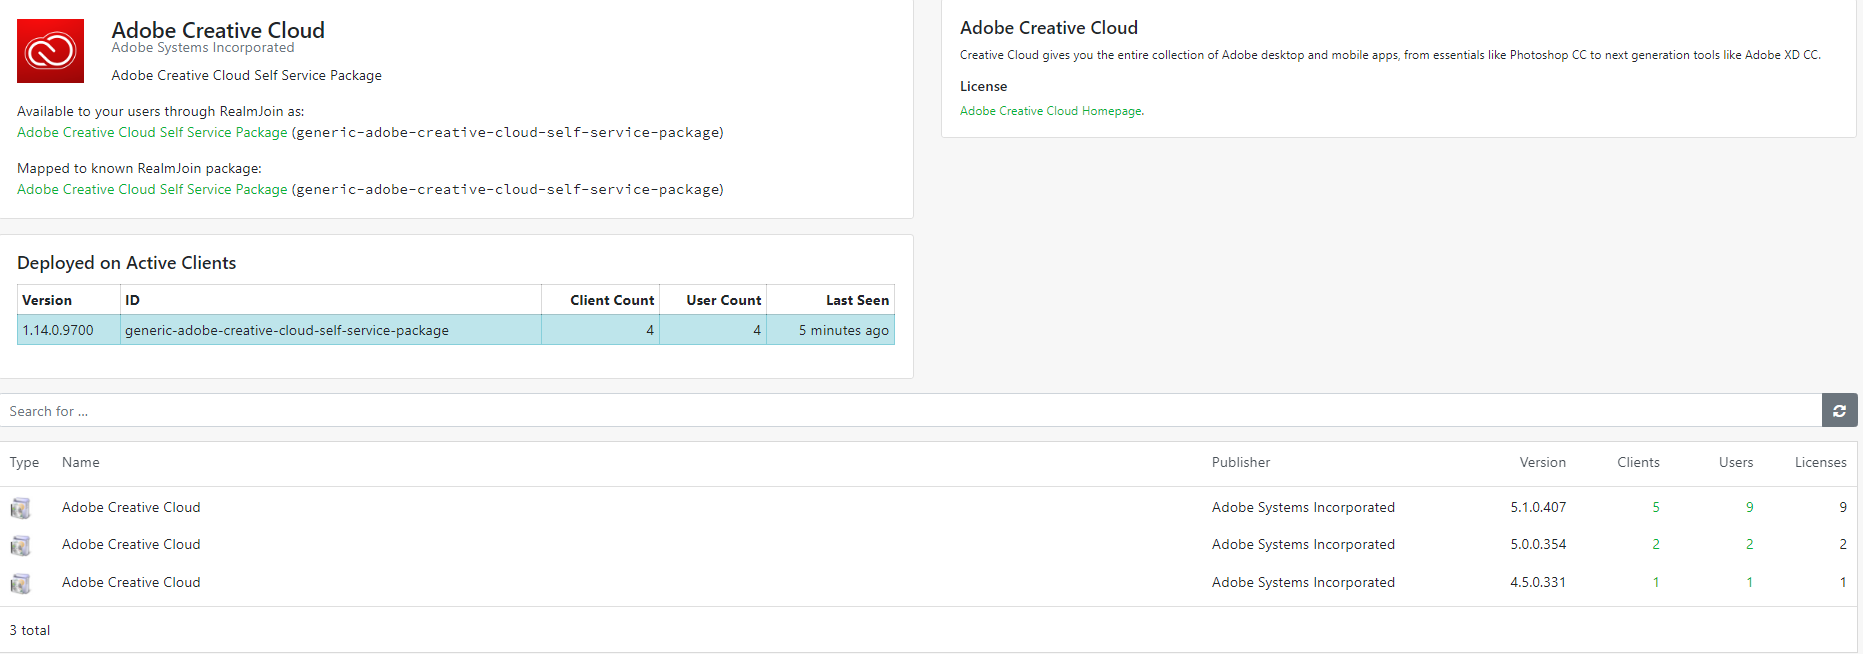Click the '3 total' count at list bottom
The width and height of the screenshot is (1863, 654).
(30, 630)
